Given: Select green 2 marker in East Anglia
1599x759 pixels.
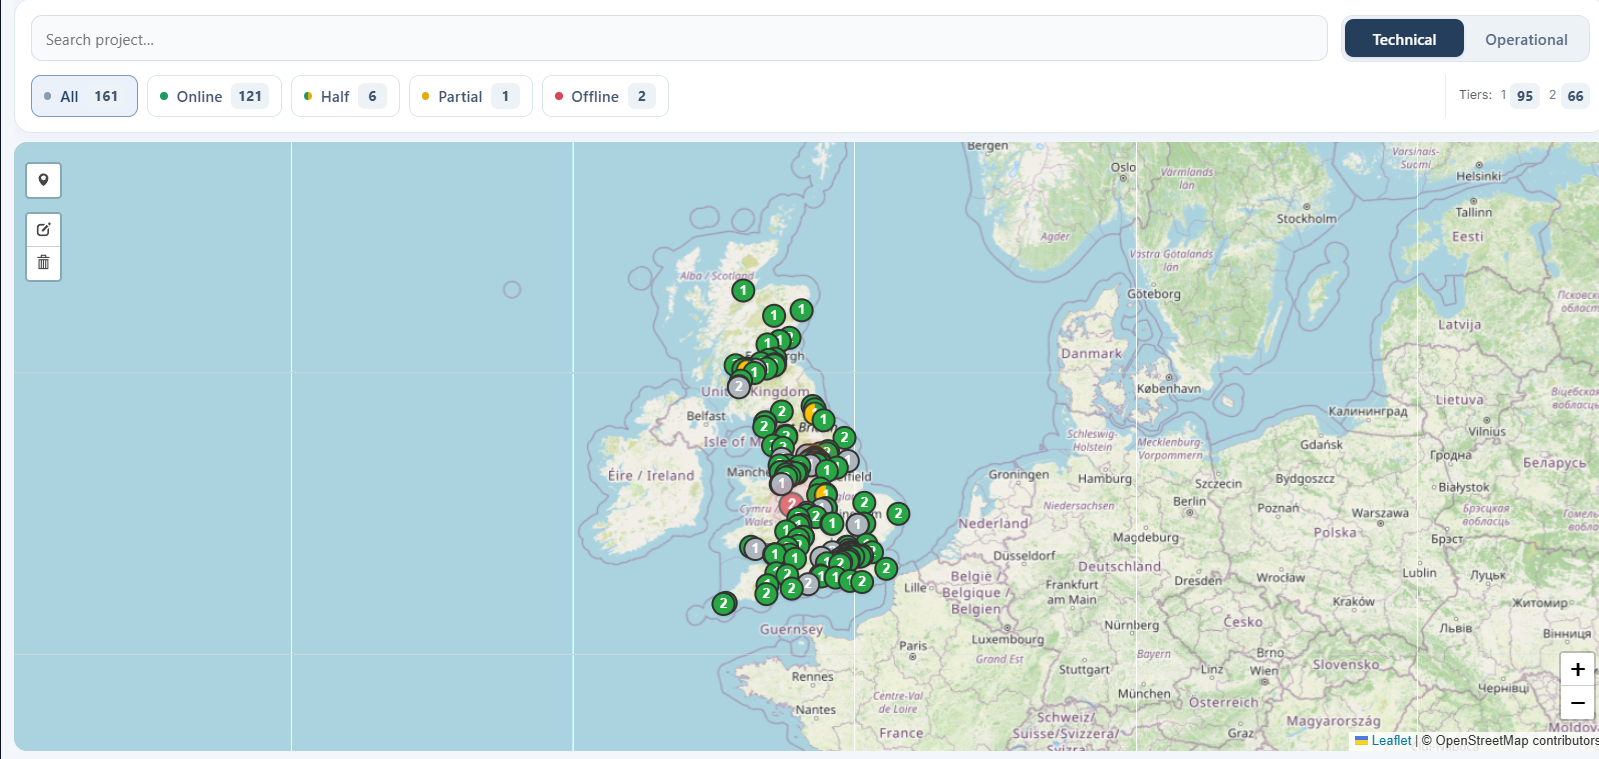Looking at the screenshot, I should [898, 514].
